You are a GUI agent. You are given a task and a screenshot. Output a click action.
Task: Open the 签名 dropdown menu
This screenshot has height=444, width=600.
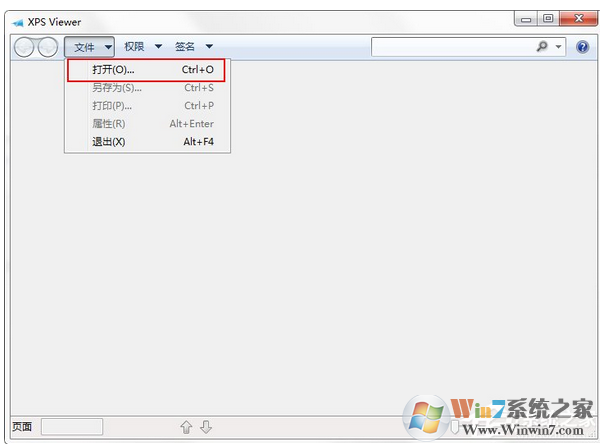point(194,47)
